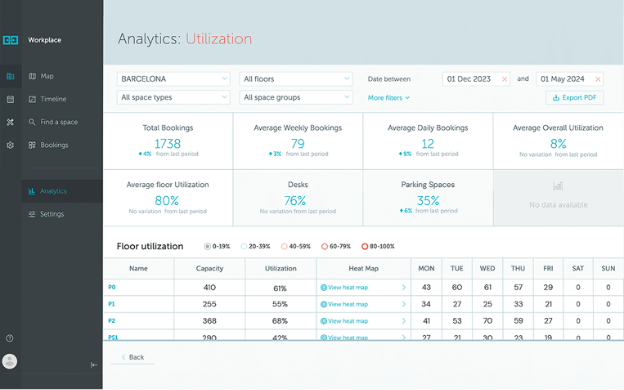Click the Average Weekly Bookings value 79
This screenshot has height=390, width=624.
[298, 144]
